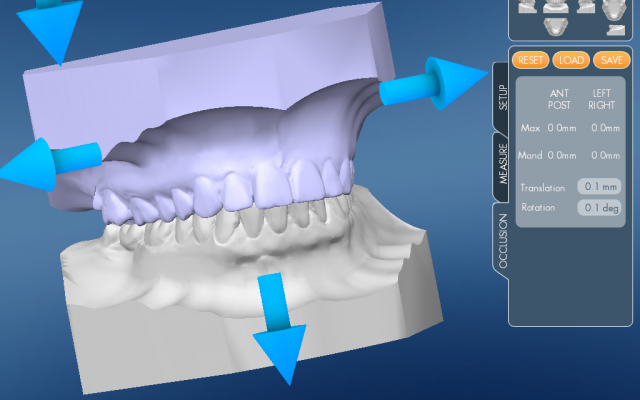Click the RESET button
This screenshot has width=640, height=400.
click(x=530, y=60)
